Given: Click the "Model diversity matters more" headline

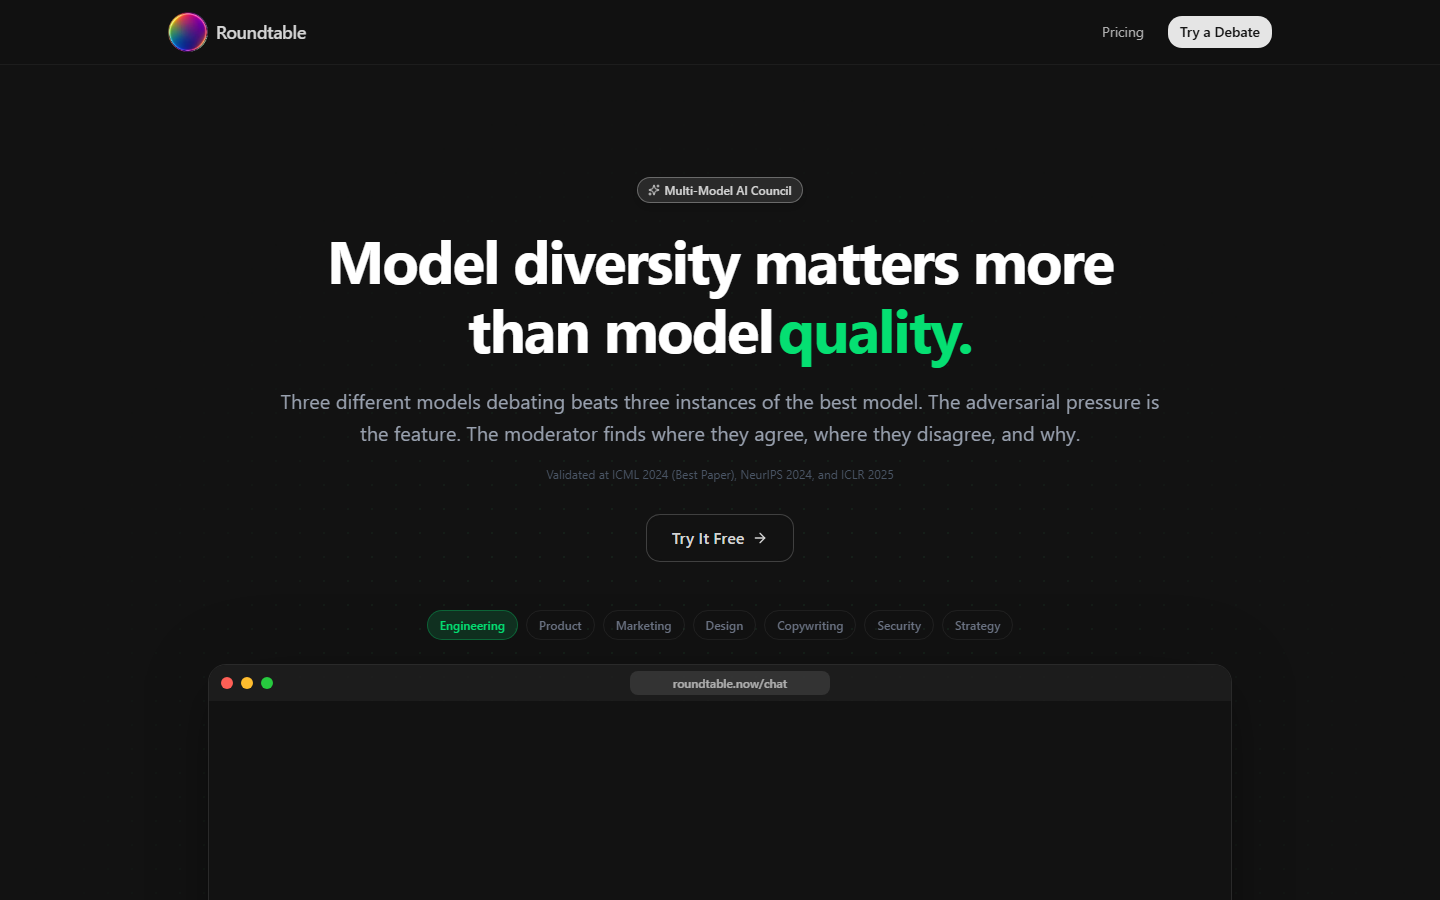Looking at the screenshot, I should 721,264.
